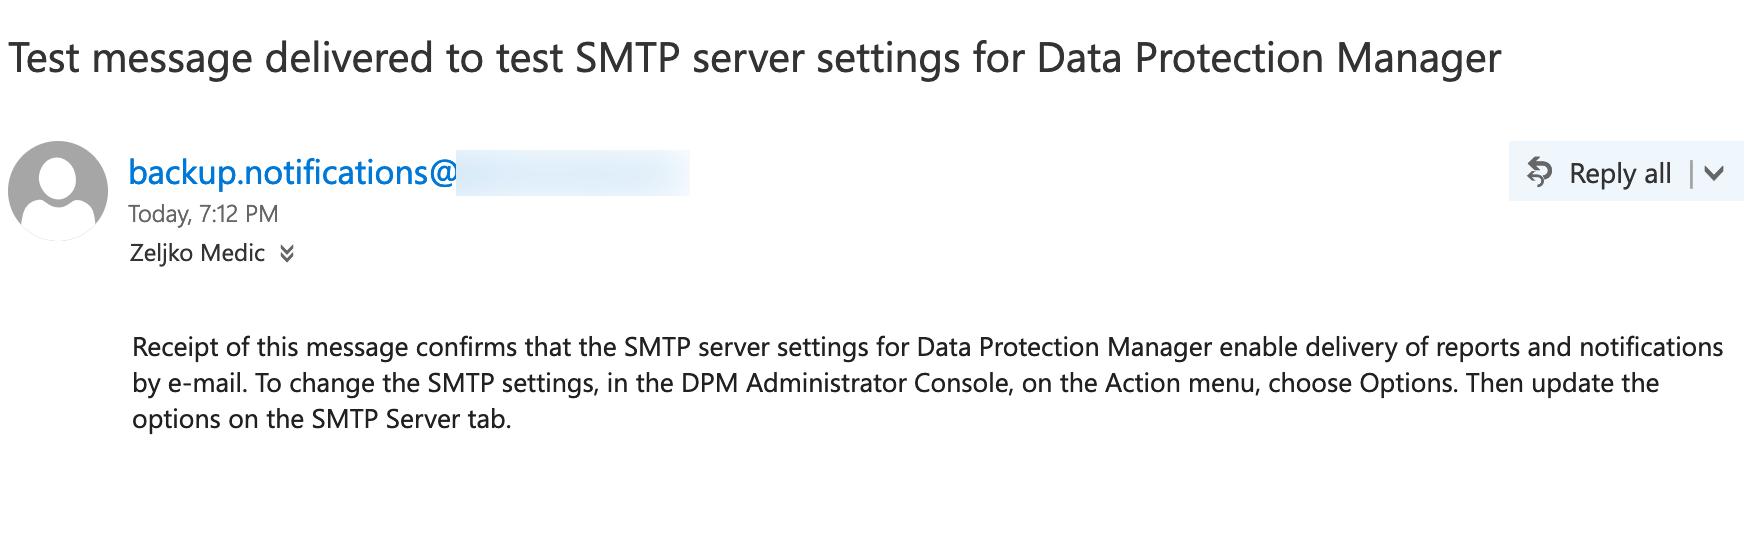Click "by e-mail" starting the second body line
This screenshot has width=1750, height=540.
pos(189,383)
